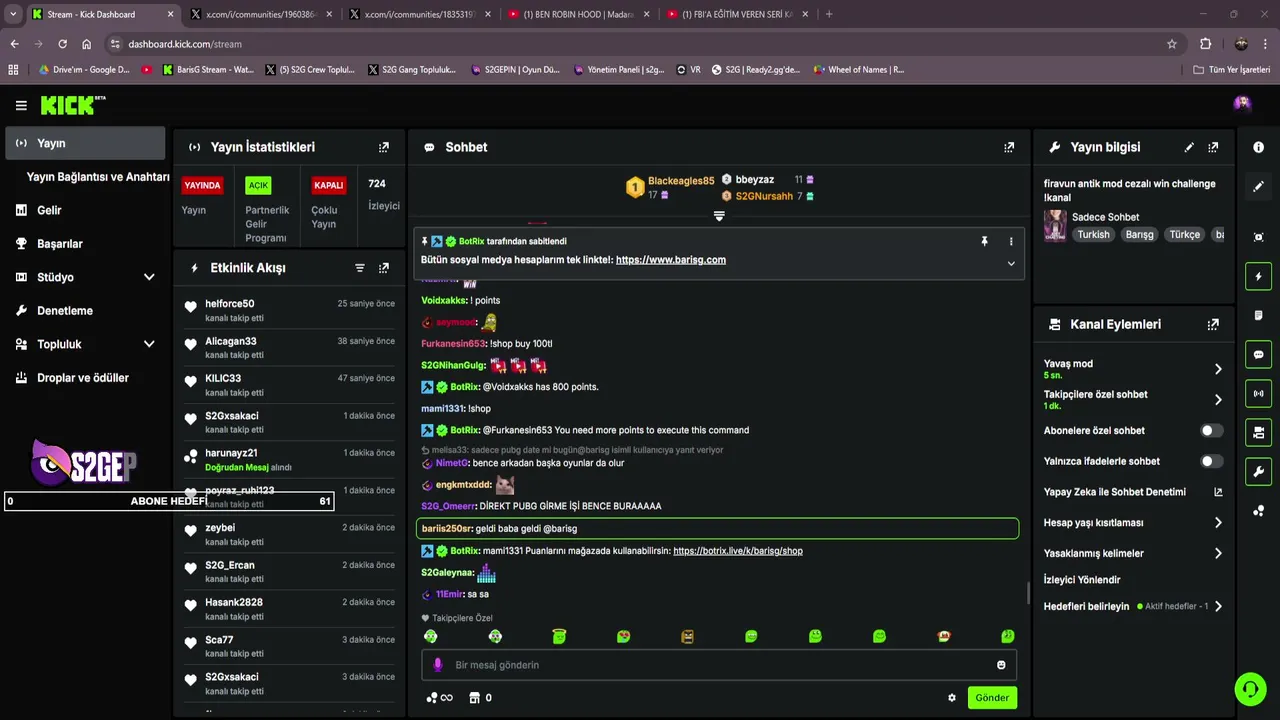Open the emoji picker in message box

1001,665
